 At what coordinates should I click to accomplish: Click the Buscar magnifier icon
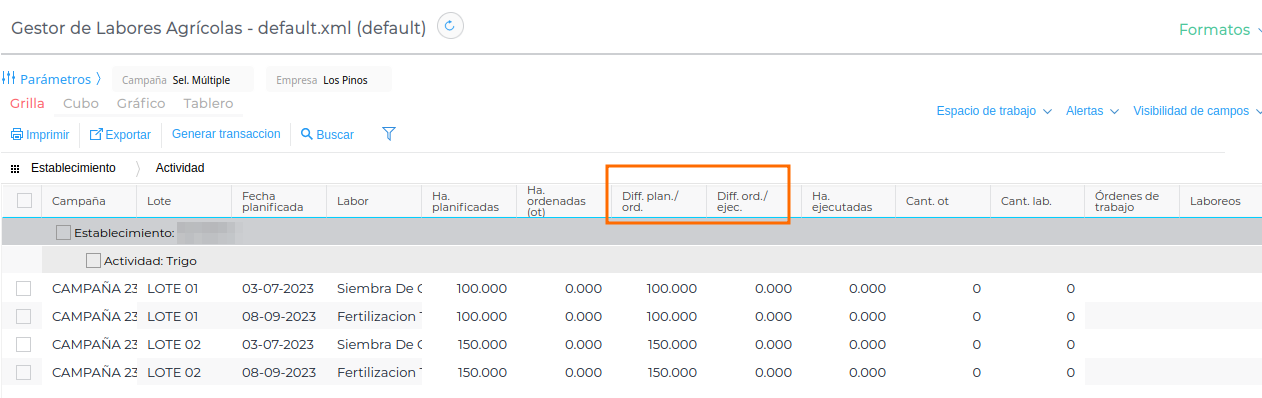coord(307,134)
